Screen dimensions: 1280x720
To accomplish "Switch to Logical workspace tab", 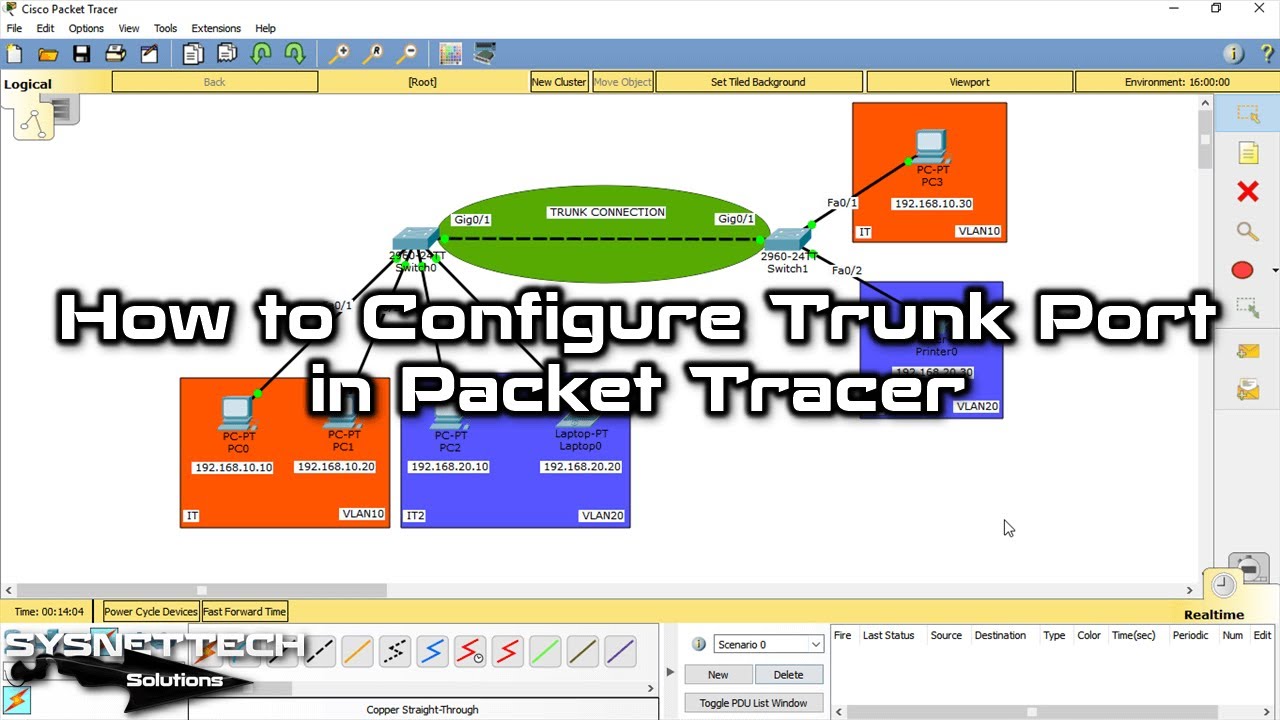I will [27, 84].
